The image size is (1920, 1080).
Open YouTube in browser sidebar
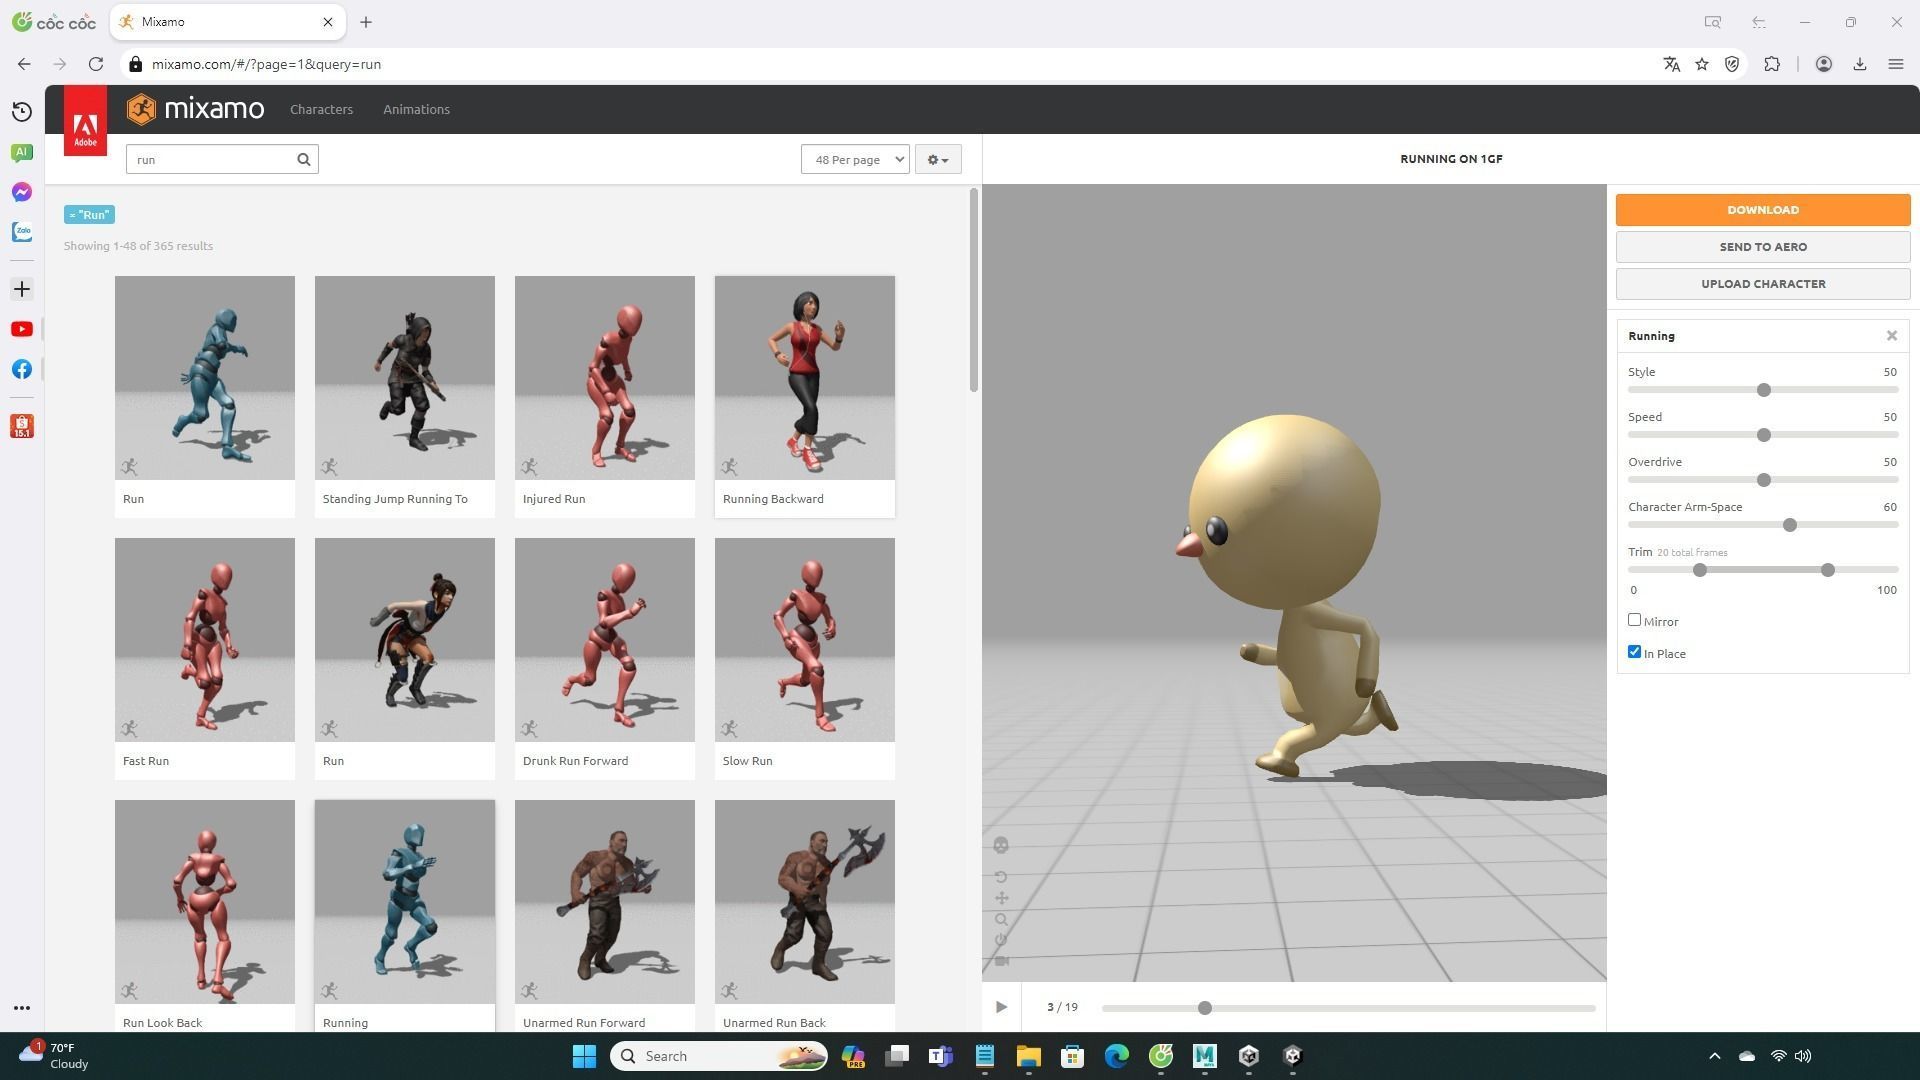(22, 329)
